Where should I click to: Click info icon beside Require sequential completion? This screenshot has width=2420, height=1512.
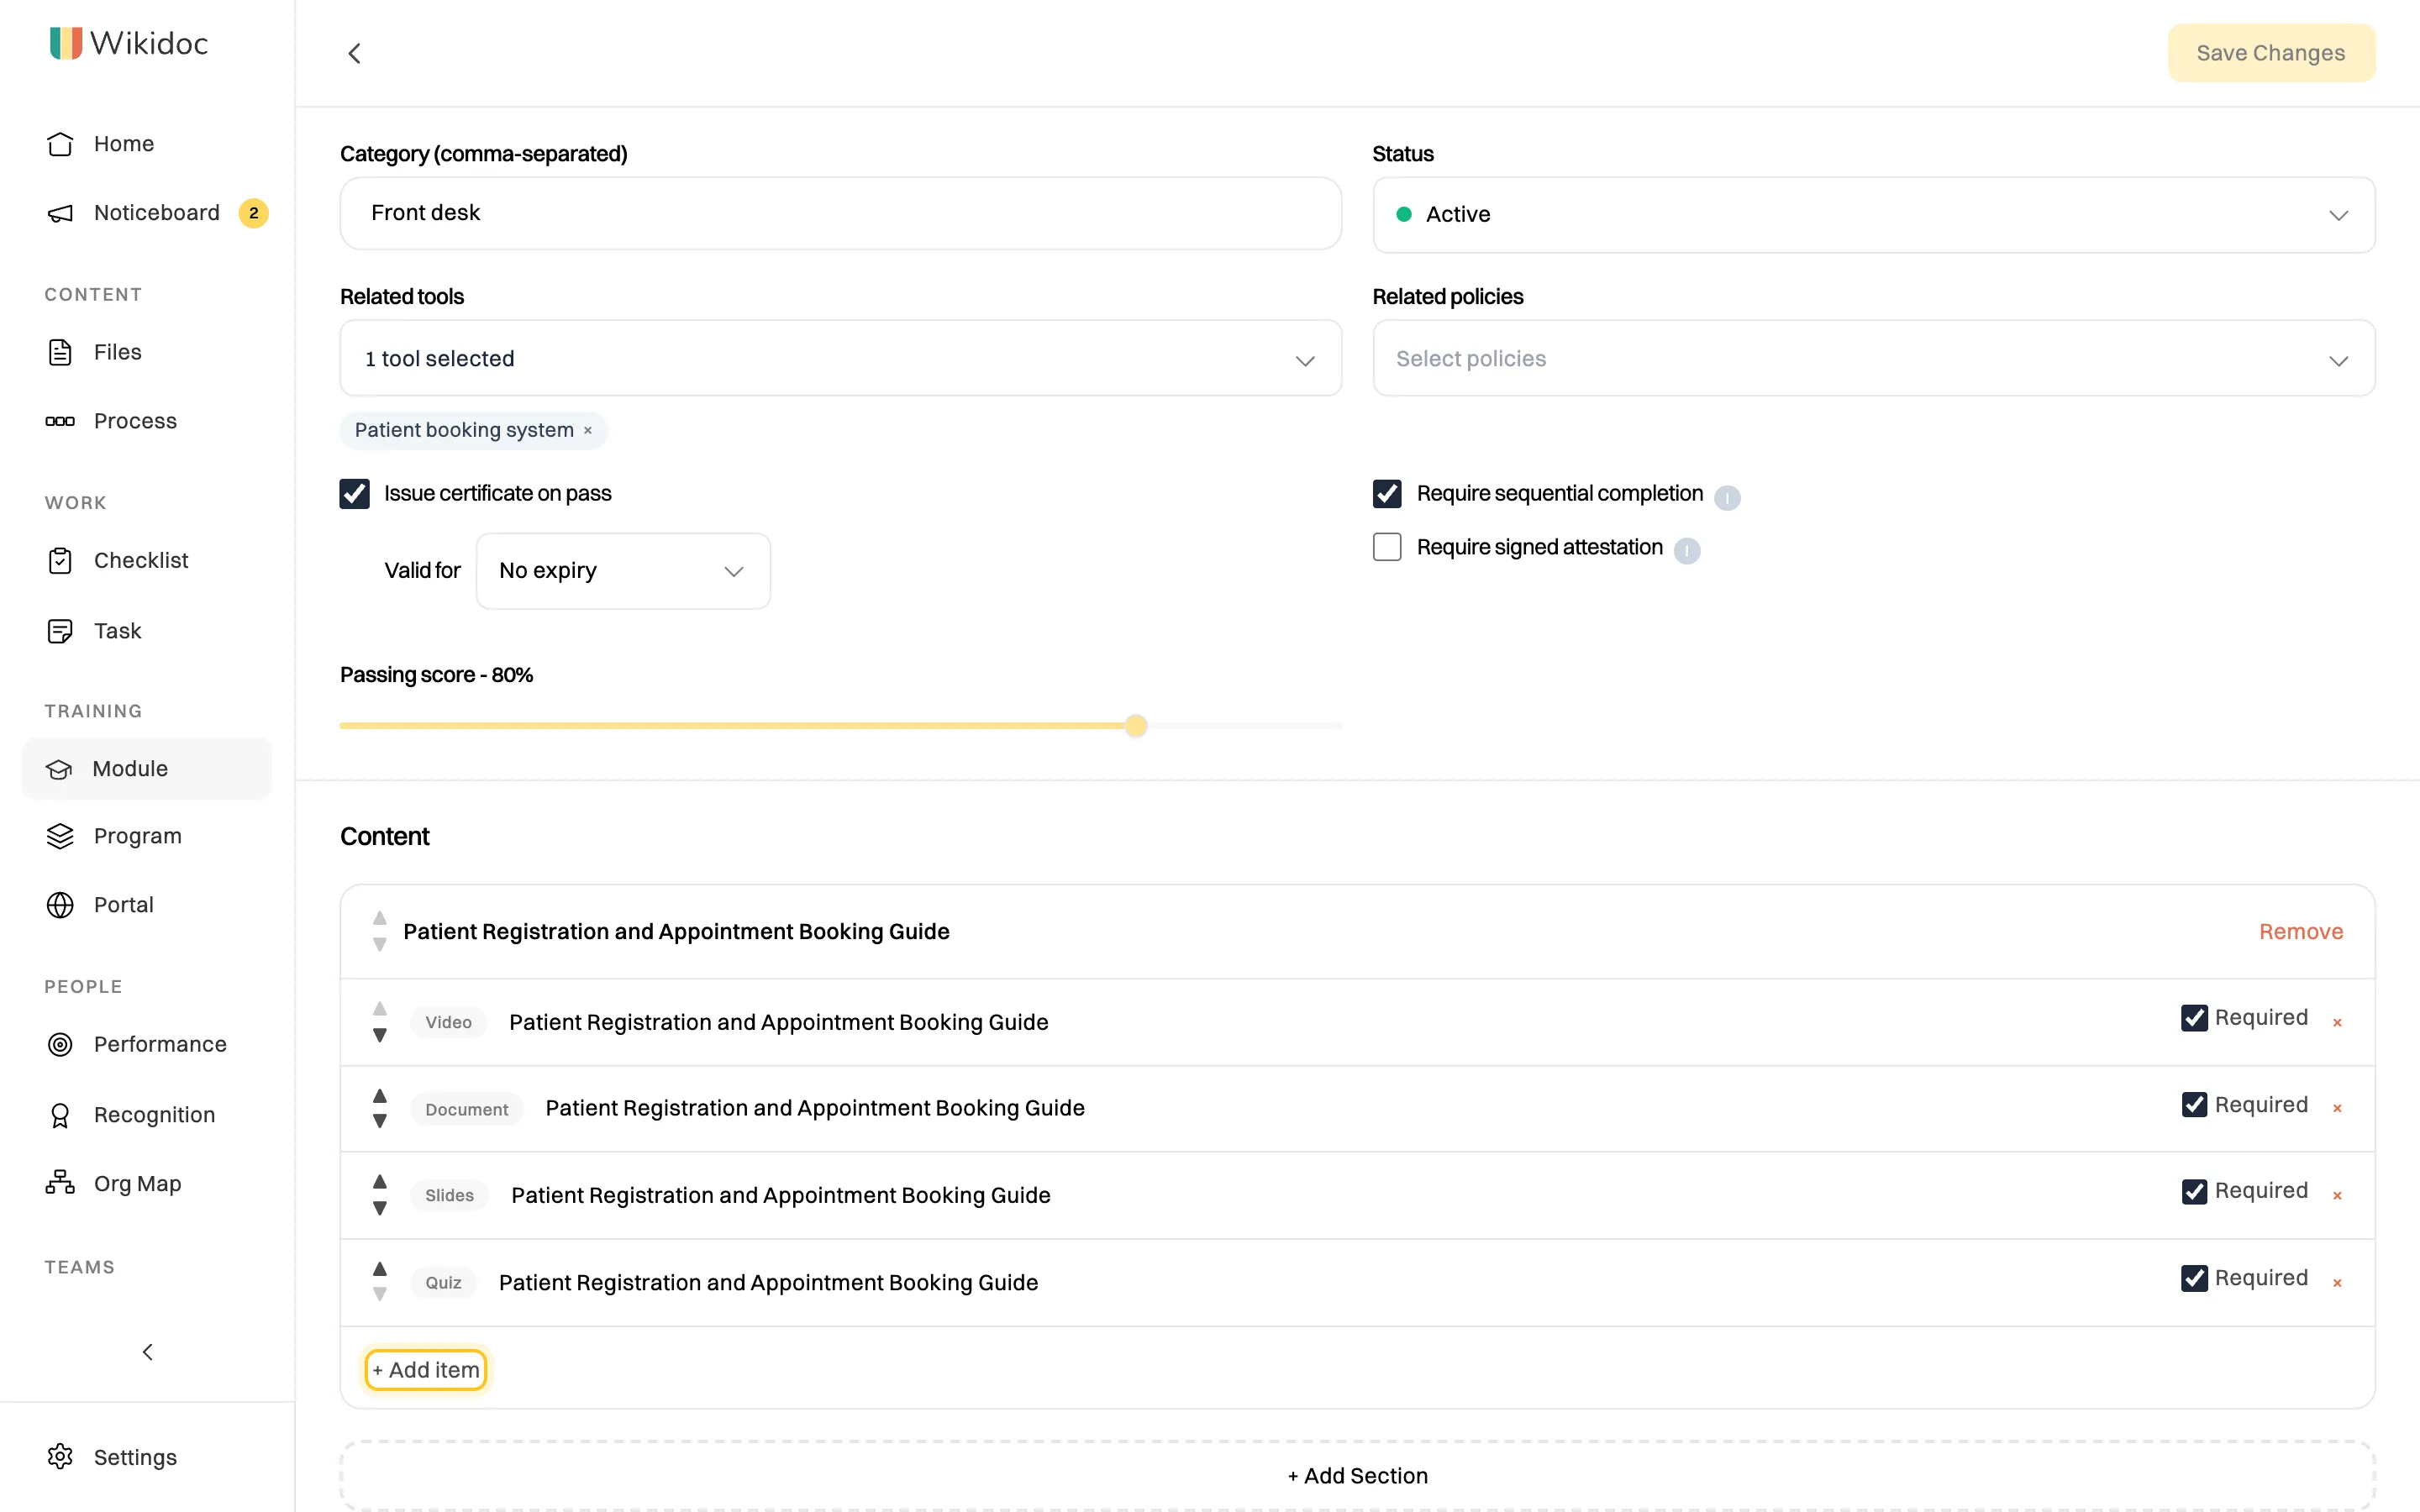click(1727, 497)
